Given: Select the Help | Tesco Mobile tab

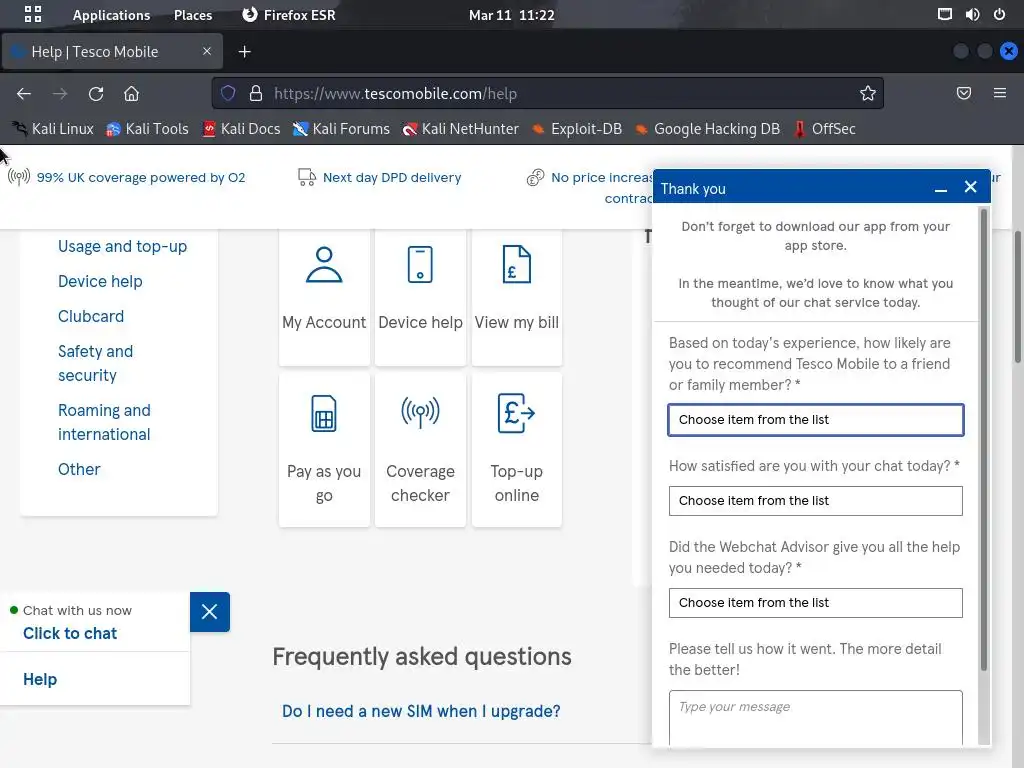Looking at the screenshot, I should [x=112, y=52].
